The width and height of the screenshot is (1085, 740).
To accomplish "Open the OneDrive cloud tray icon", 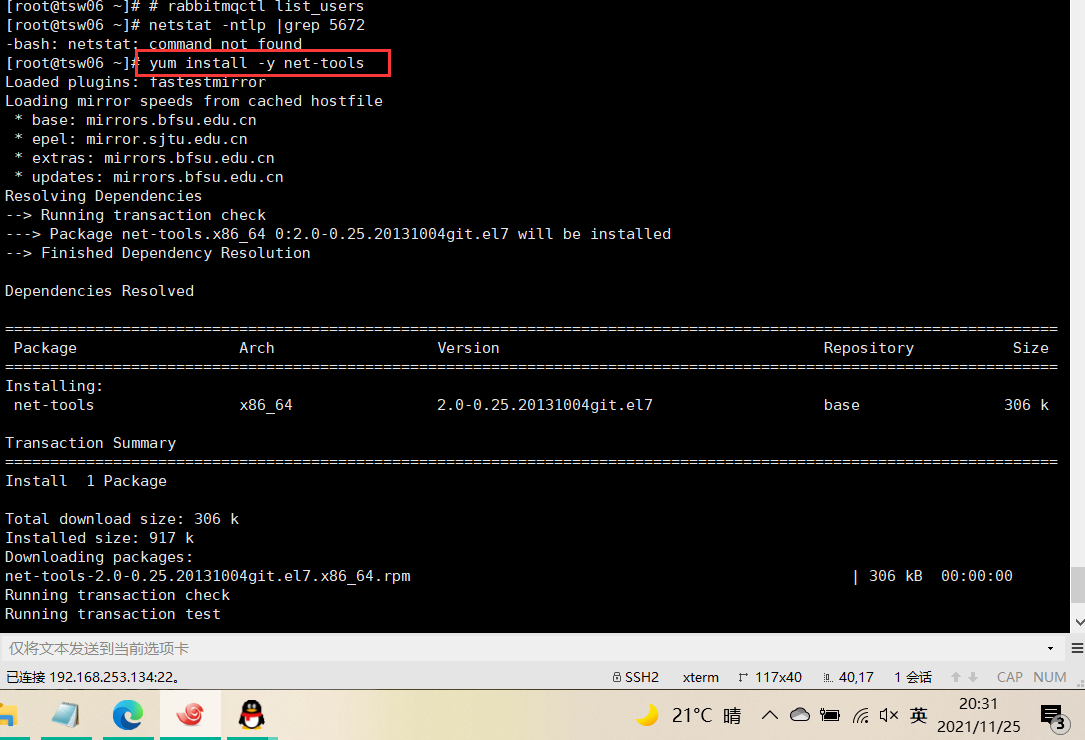I will pos(800,714).
